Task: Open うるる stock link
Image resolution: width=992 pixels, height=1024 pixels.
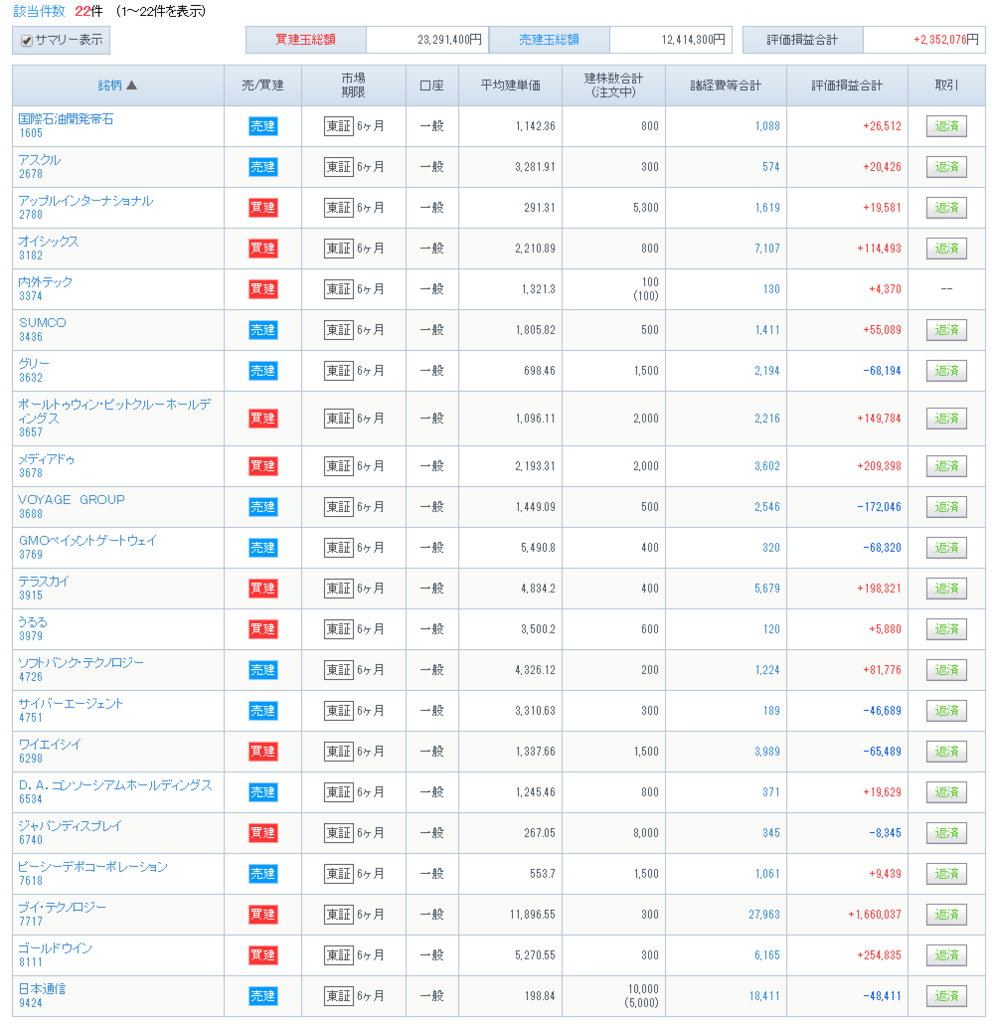Action: pos(33,622)
